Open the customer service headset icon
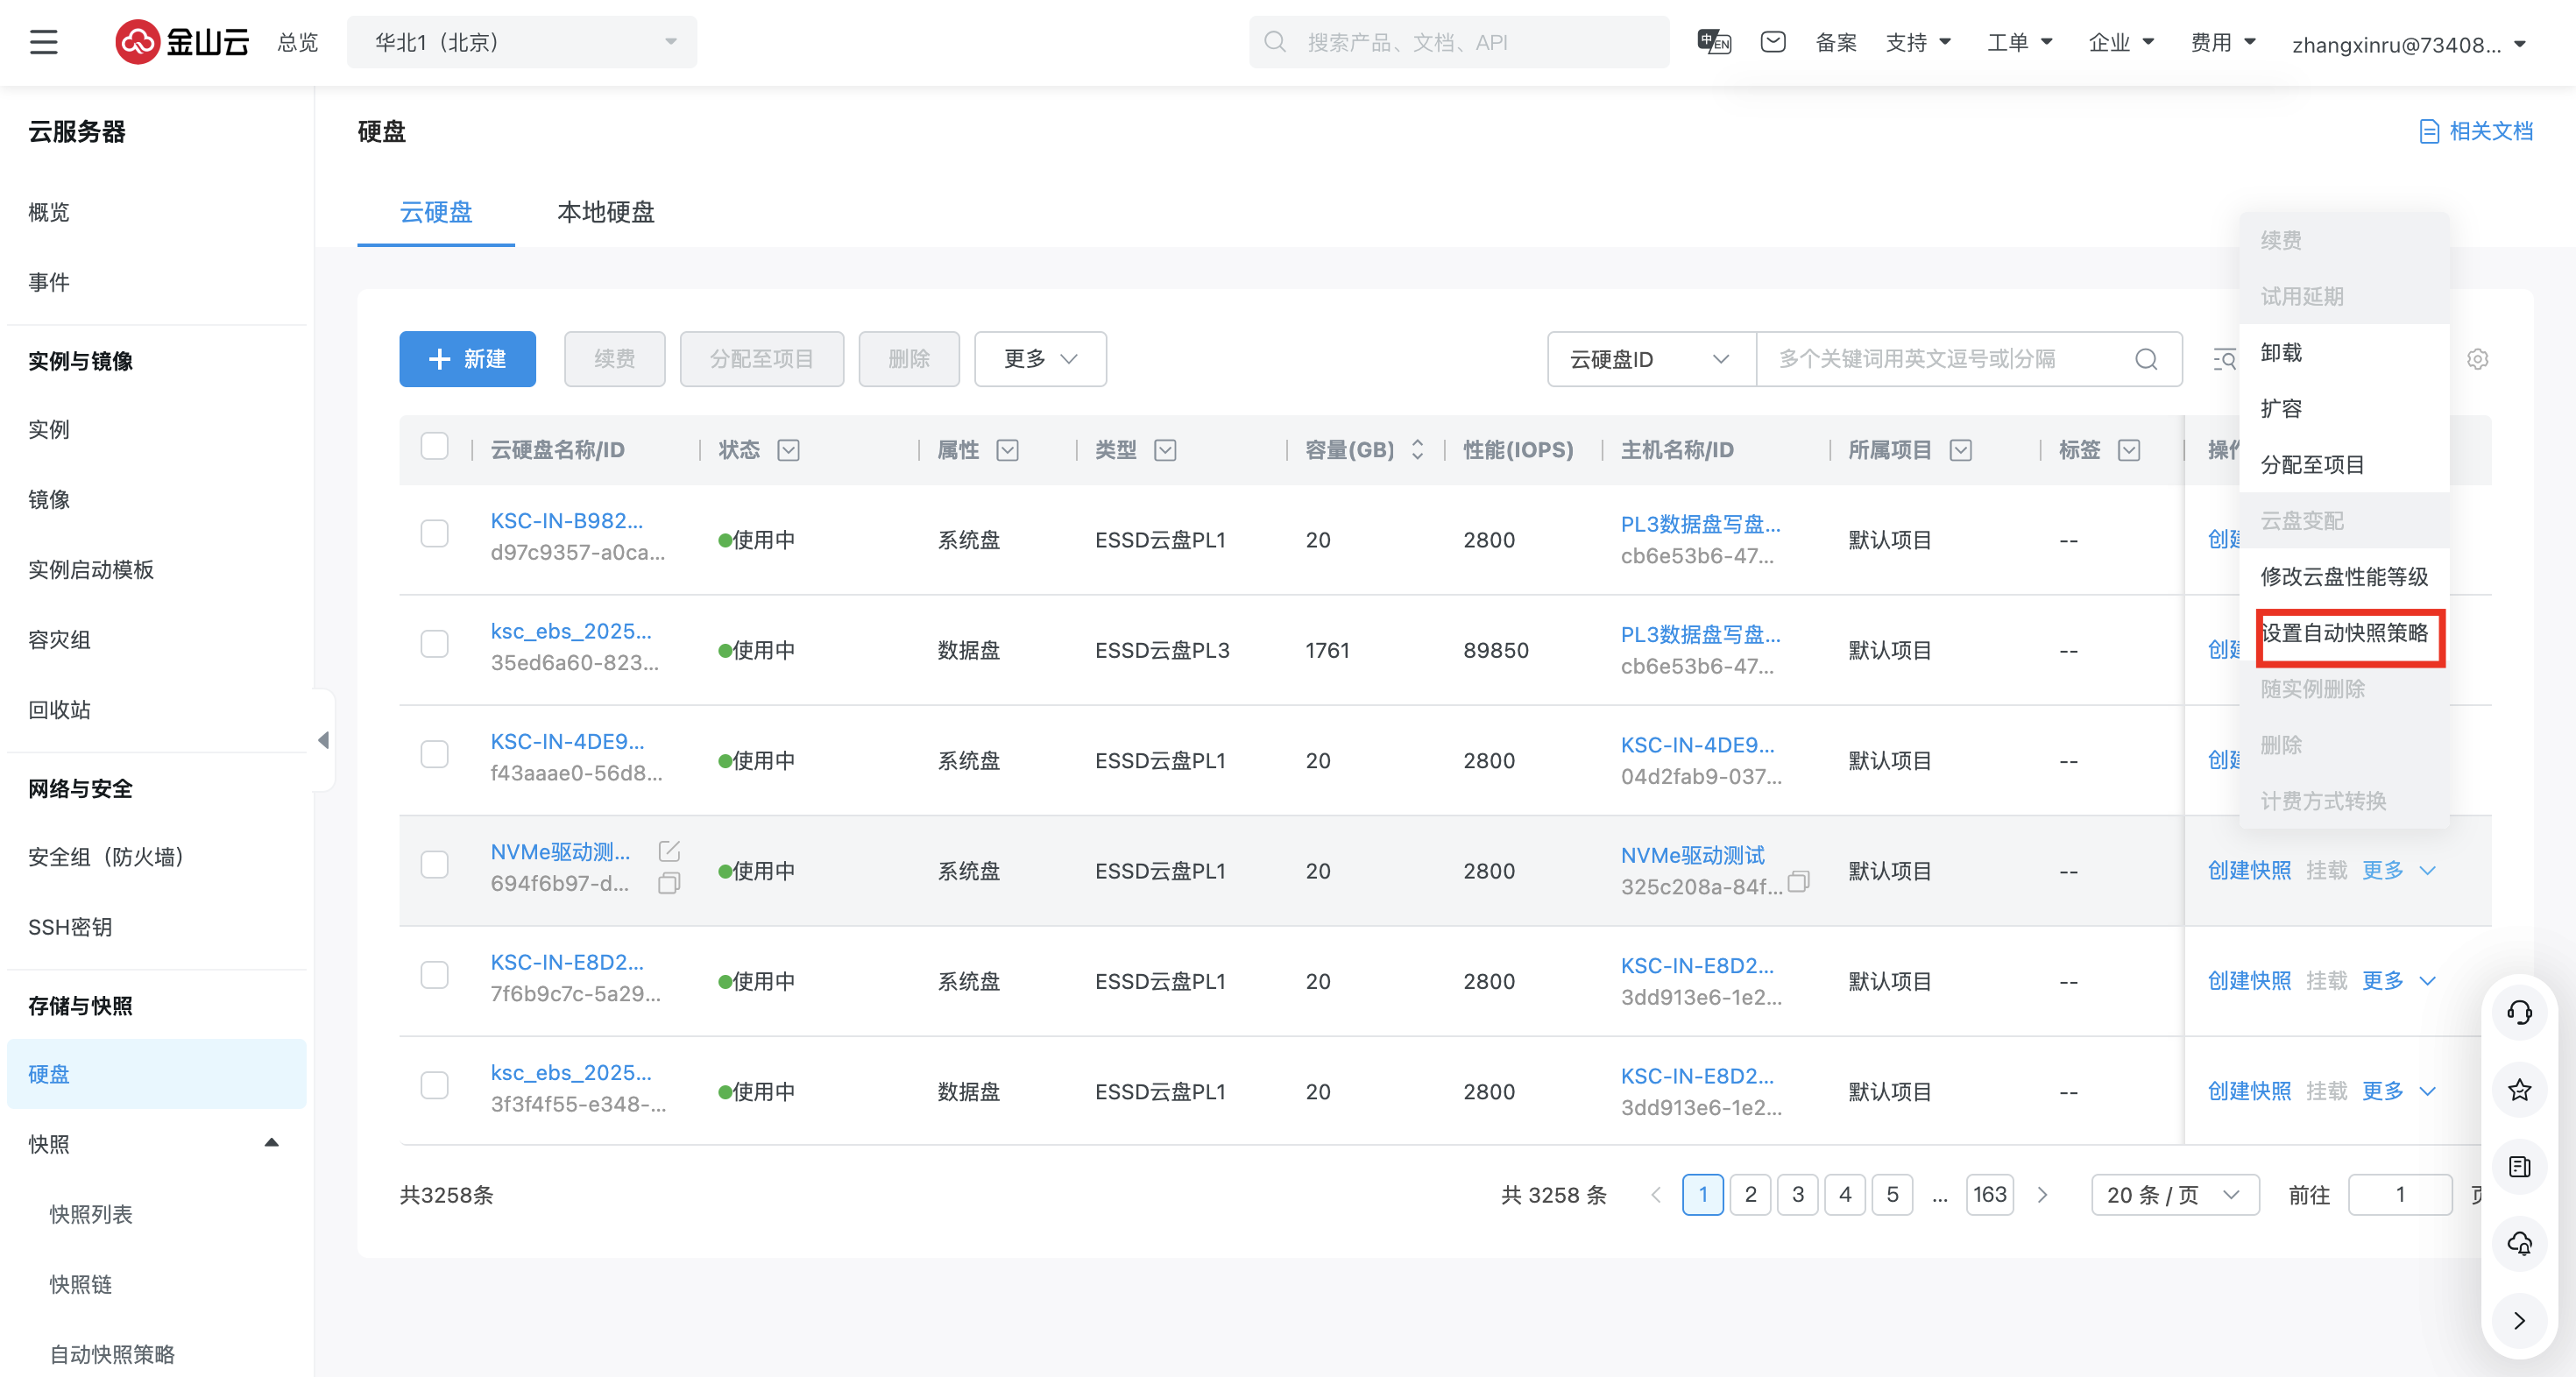This screenshot has width=2576, height=1377. (2519, 1012)
